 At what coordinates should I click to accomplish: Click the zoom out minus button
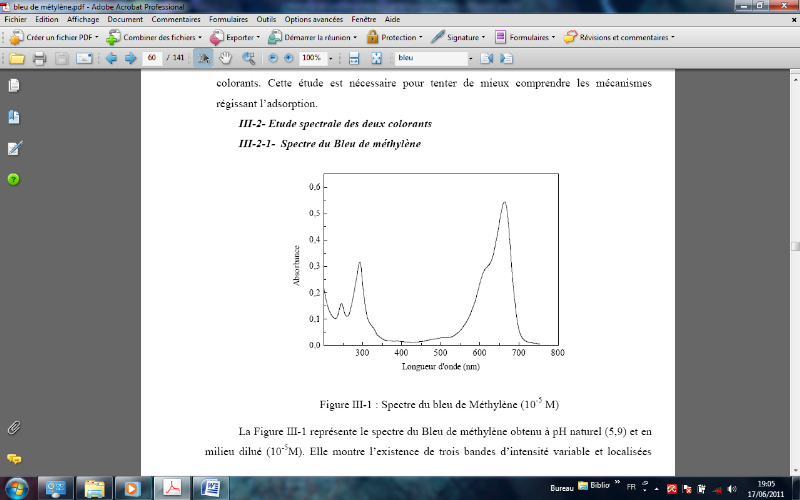point(273,58)
